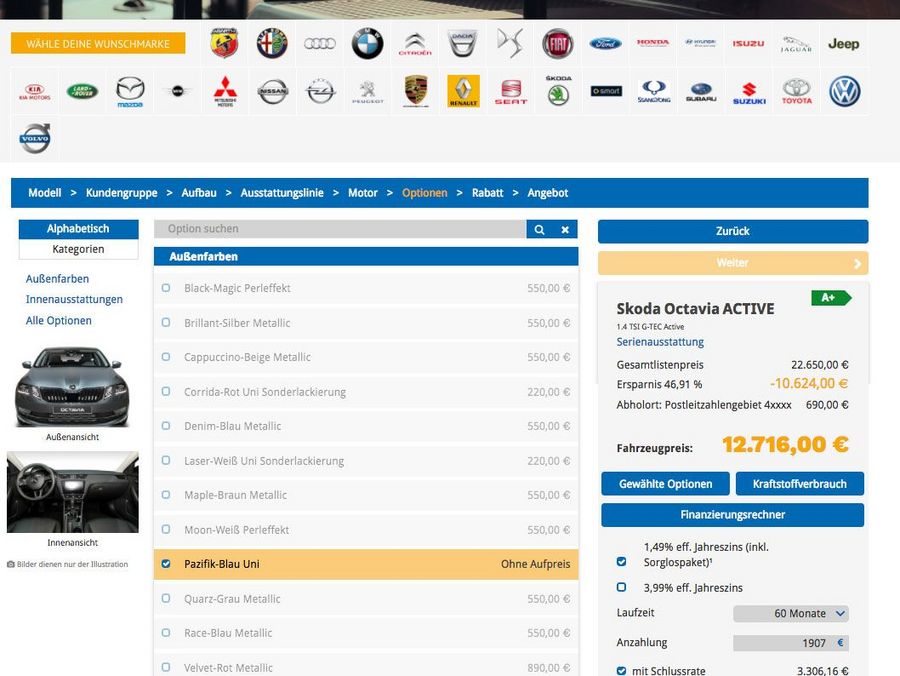Check Cappuccino-Beige Metallic color option

[x=166, y=357]
